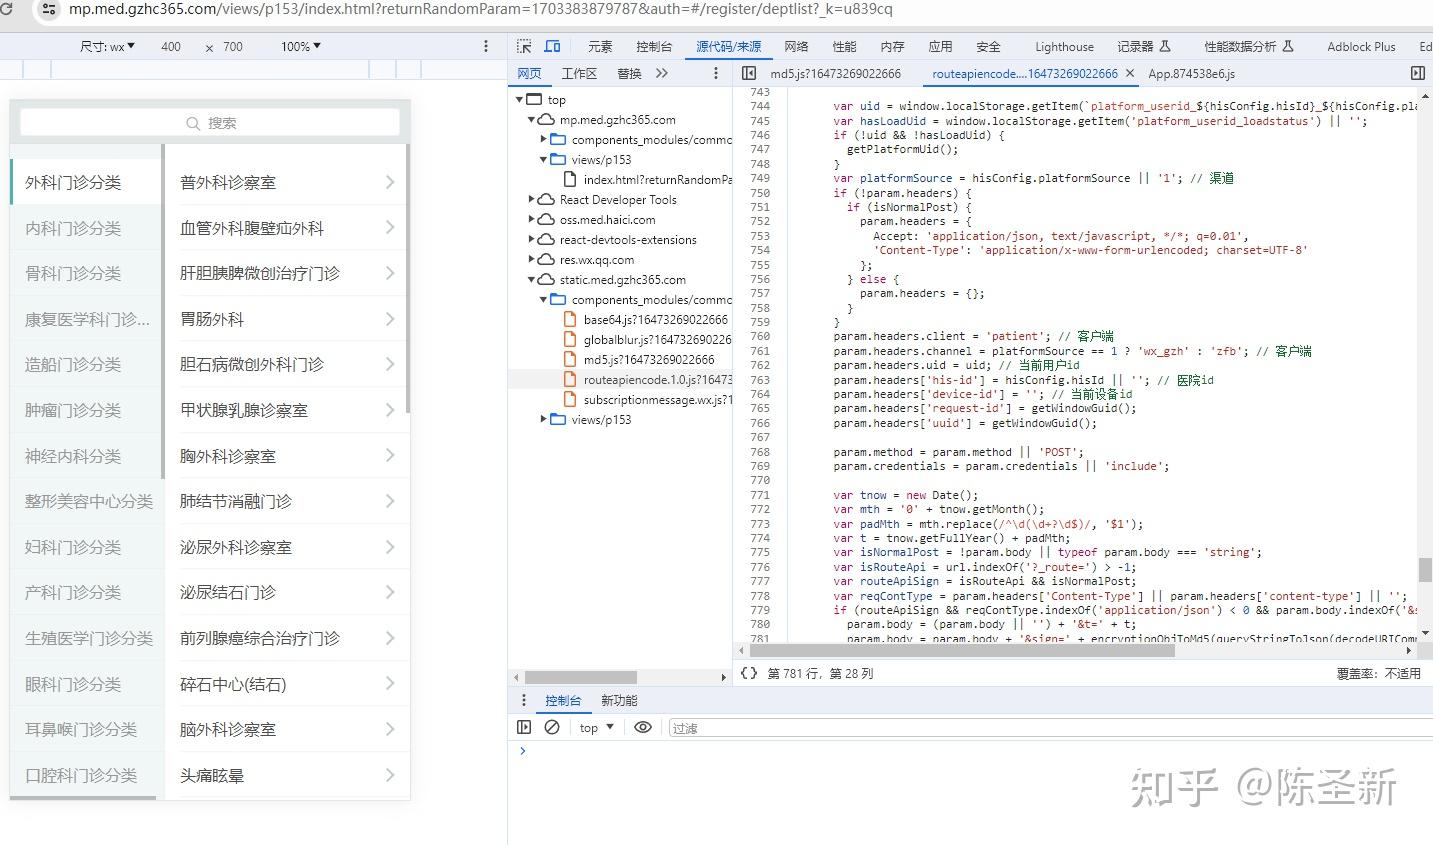Select 眼科门诊分类 category

point(86,684)
